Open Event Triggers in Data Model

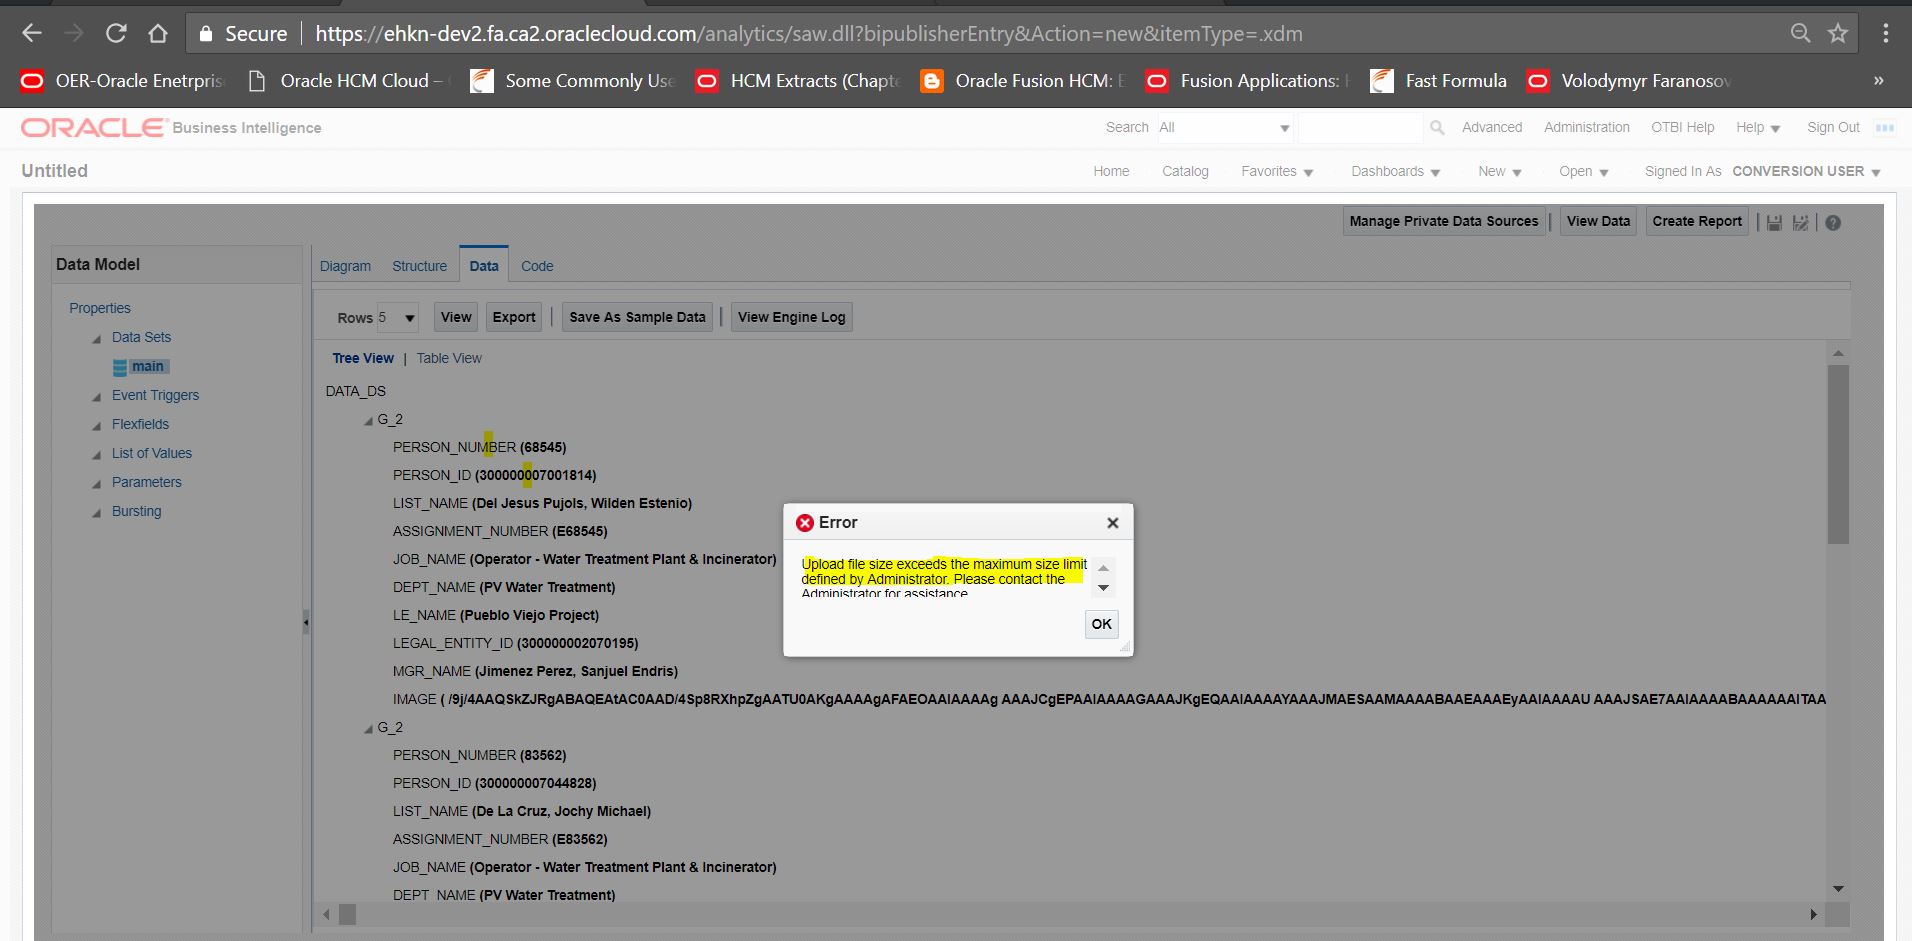point(155,395)
